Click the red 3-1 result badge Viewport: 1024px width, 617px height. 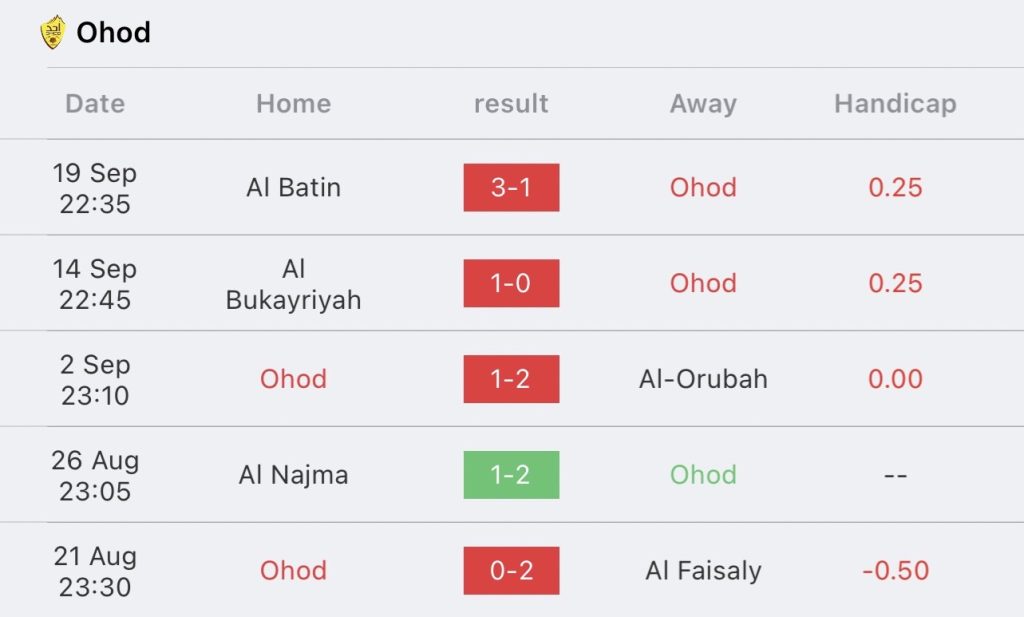click(x=511, y=188)
